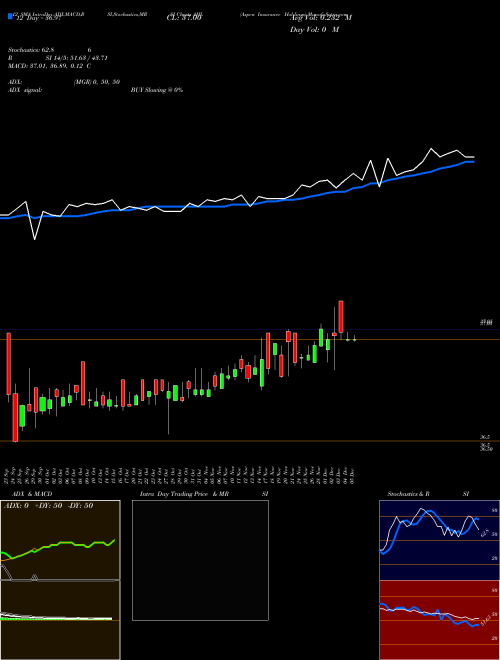Click the red RSI chart panel
500x660 pixels.
pyautogui.click(x=439, y=620)
